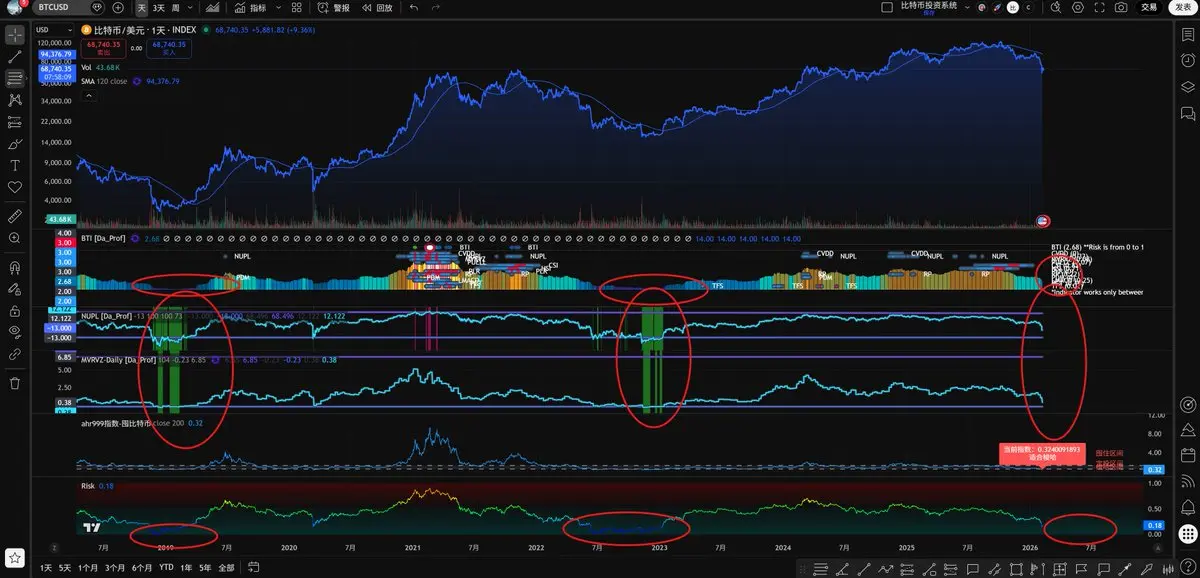Set time range to 全部
The image size is (1200, 578).
tap(226, 567)
